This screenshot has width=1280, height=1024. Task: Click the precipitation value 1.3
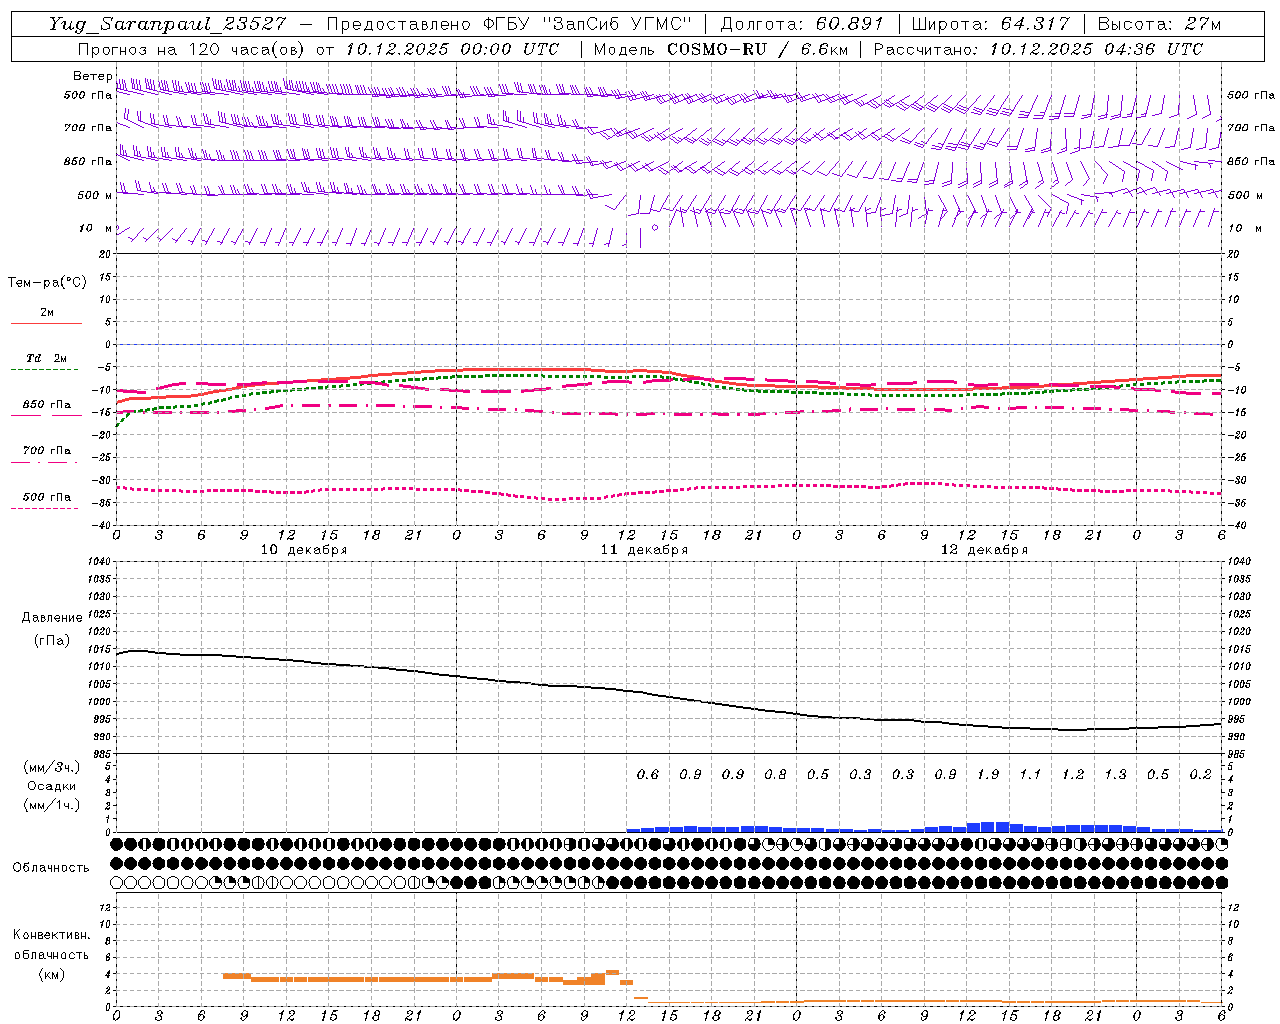tap(1115, 775)
